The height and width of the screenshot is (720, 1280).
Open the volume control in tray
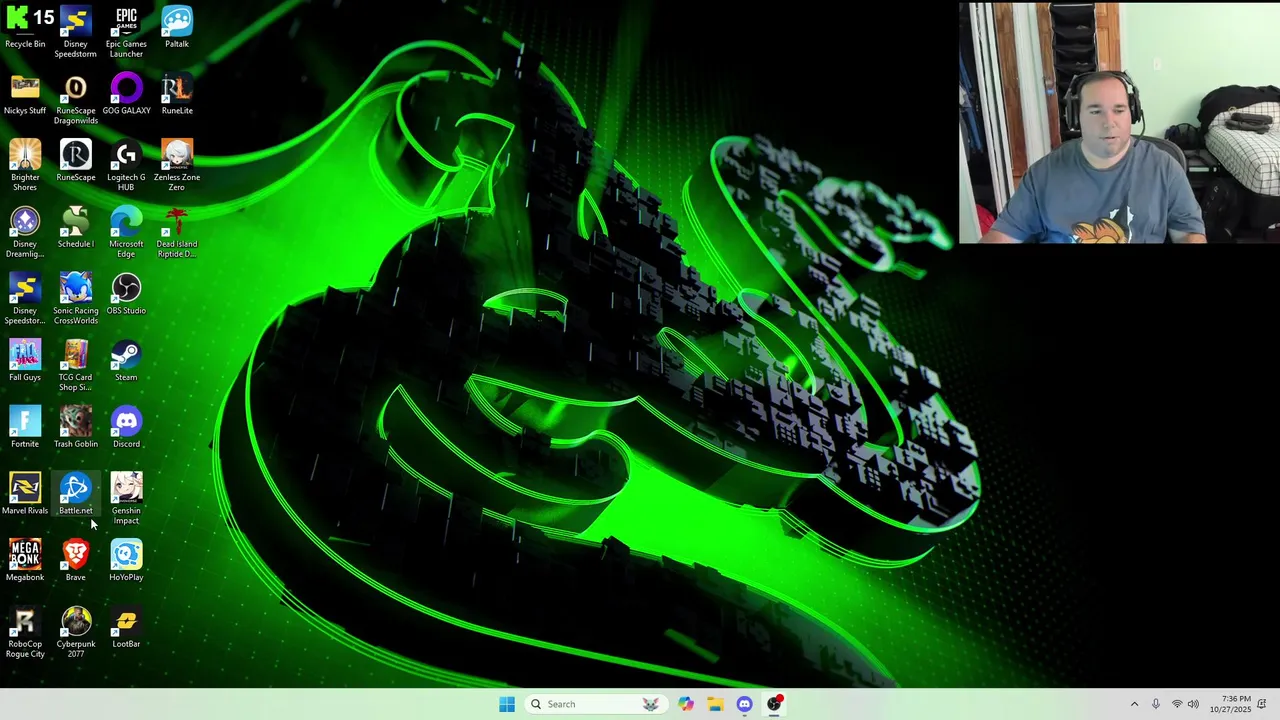click(1194, 704)
